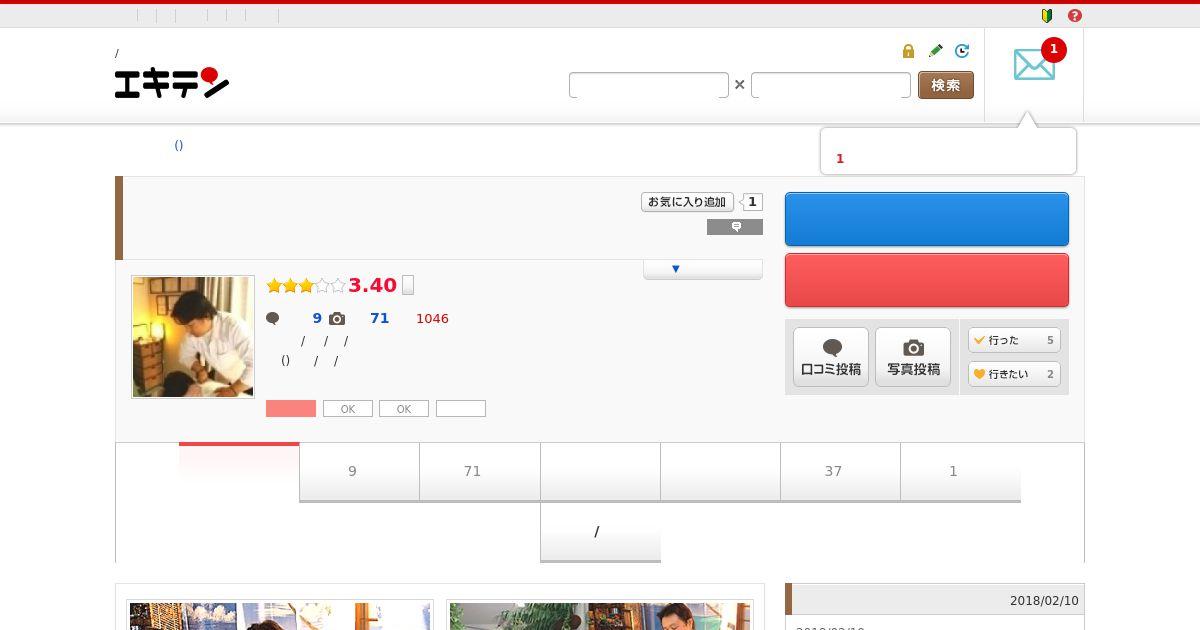Click the large blue action button
Screen dimensions: 1200x630
(927, 219)
